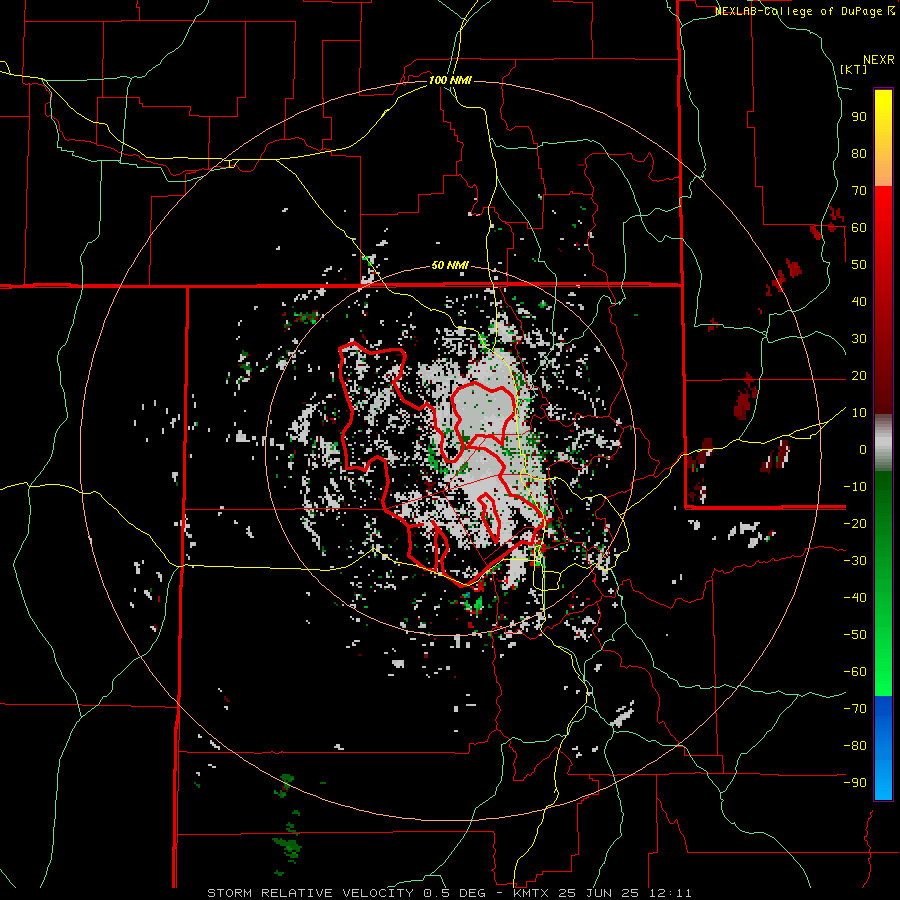The width and height of the screenshot is (900, 900).
Task: Click the -40 scale value
Action: coord(856,598)
